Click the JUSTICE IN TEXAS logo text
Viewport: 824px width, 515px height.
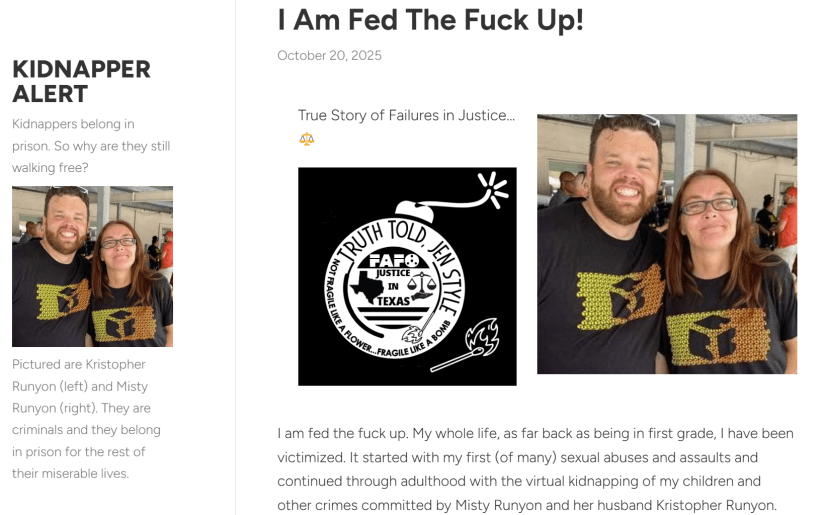click(x=393, y=287)
